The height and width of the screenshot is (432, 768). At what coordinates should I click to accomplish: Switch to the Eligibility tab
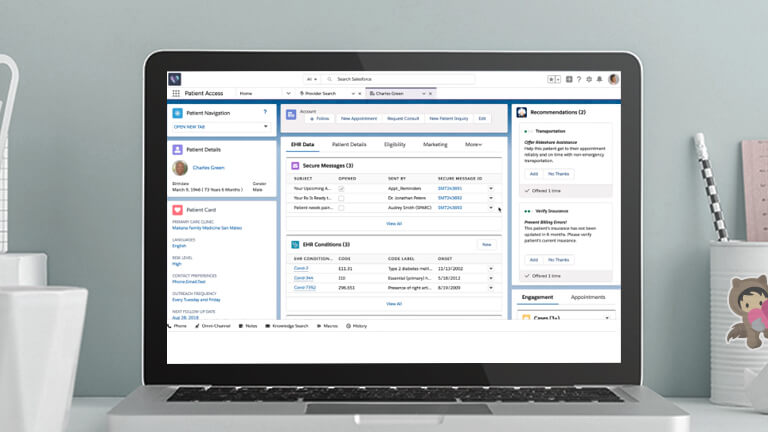click(x=395, y=144)
